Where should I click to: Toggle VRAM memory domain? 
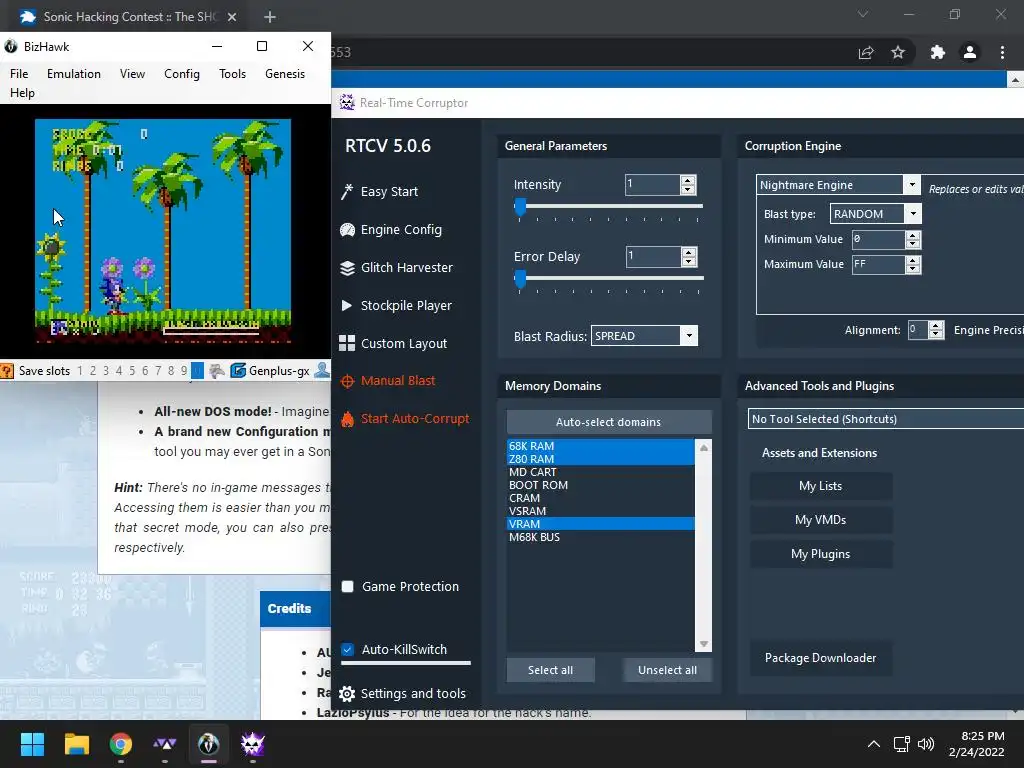click(x=601, y=524)
